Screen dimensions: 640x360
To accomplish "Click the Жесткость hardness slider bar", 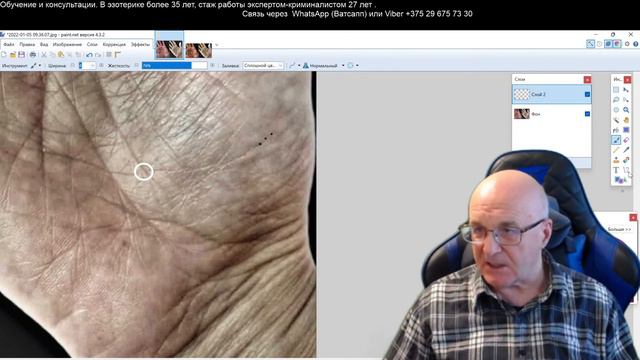I will 175,65.
